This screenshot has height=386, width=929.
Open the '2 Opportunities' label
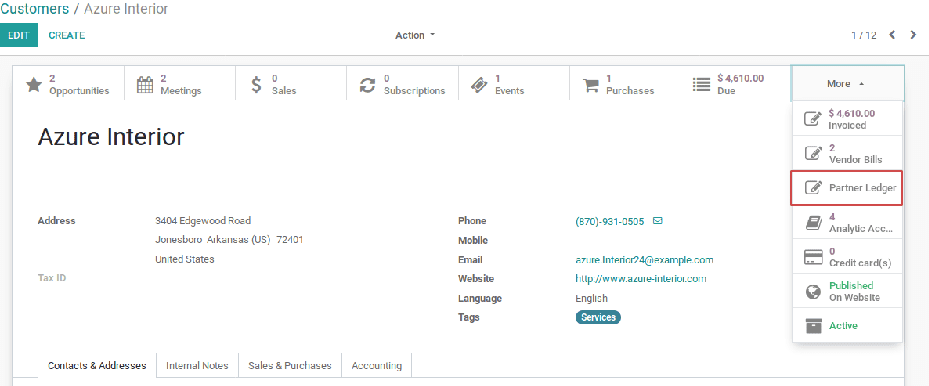(79, 85)
